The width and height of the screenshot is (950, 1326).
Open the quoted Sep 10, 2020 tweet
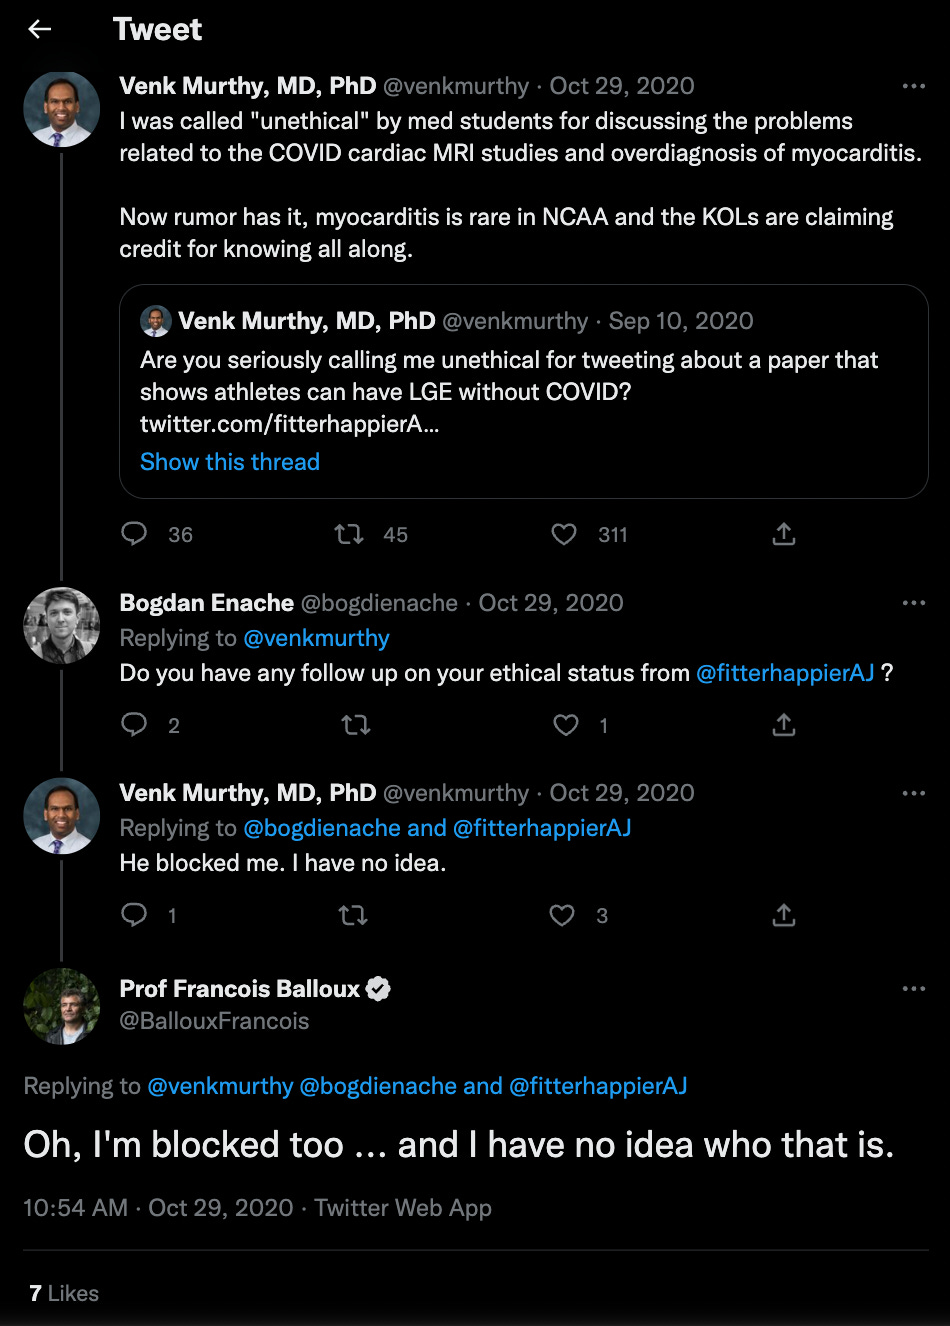pos(524,391)
